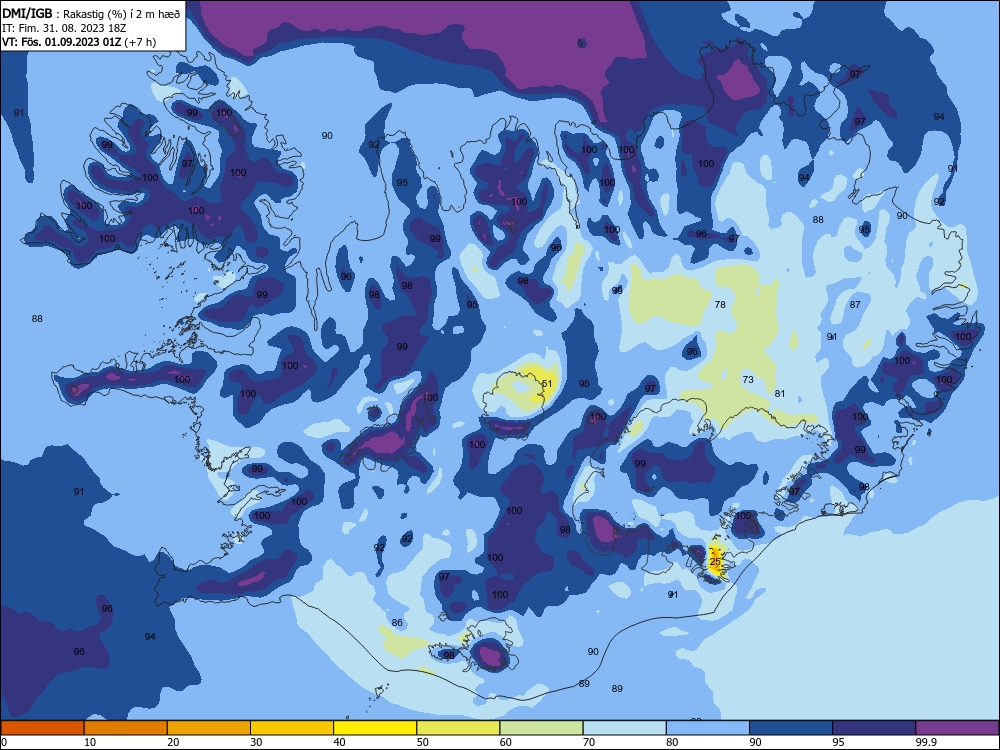Click the "IT: Fim. 31. 08. 2023 18Z" line
The width and height of the screenshot is (1000, 750).
(x=64, y=28)
